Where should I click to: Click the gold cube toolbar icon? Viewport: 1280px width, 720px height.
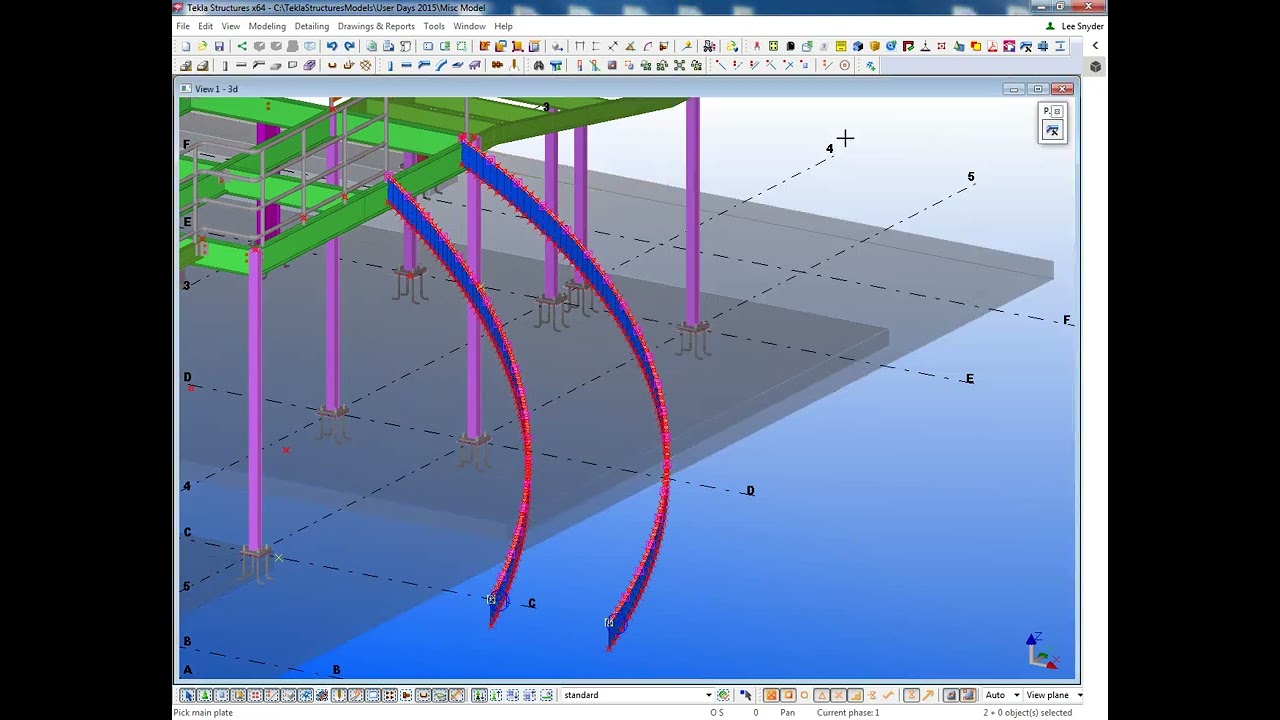[875, 46]
